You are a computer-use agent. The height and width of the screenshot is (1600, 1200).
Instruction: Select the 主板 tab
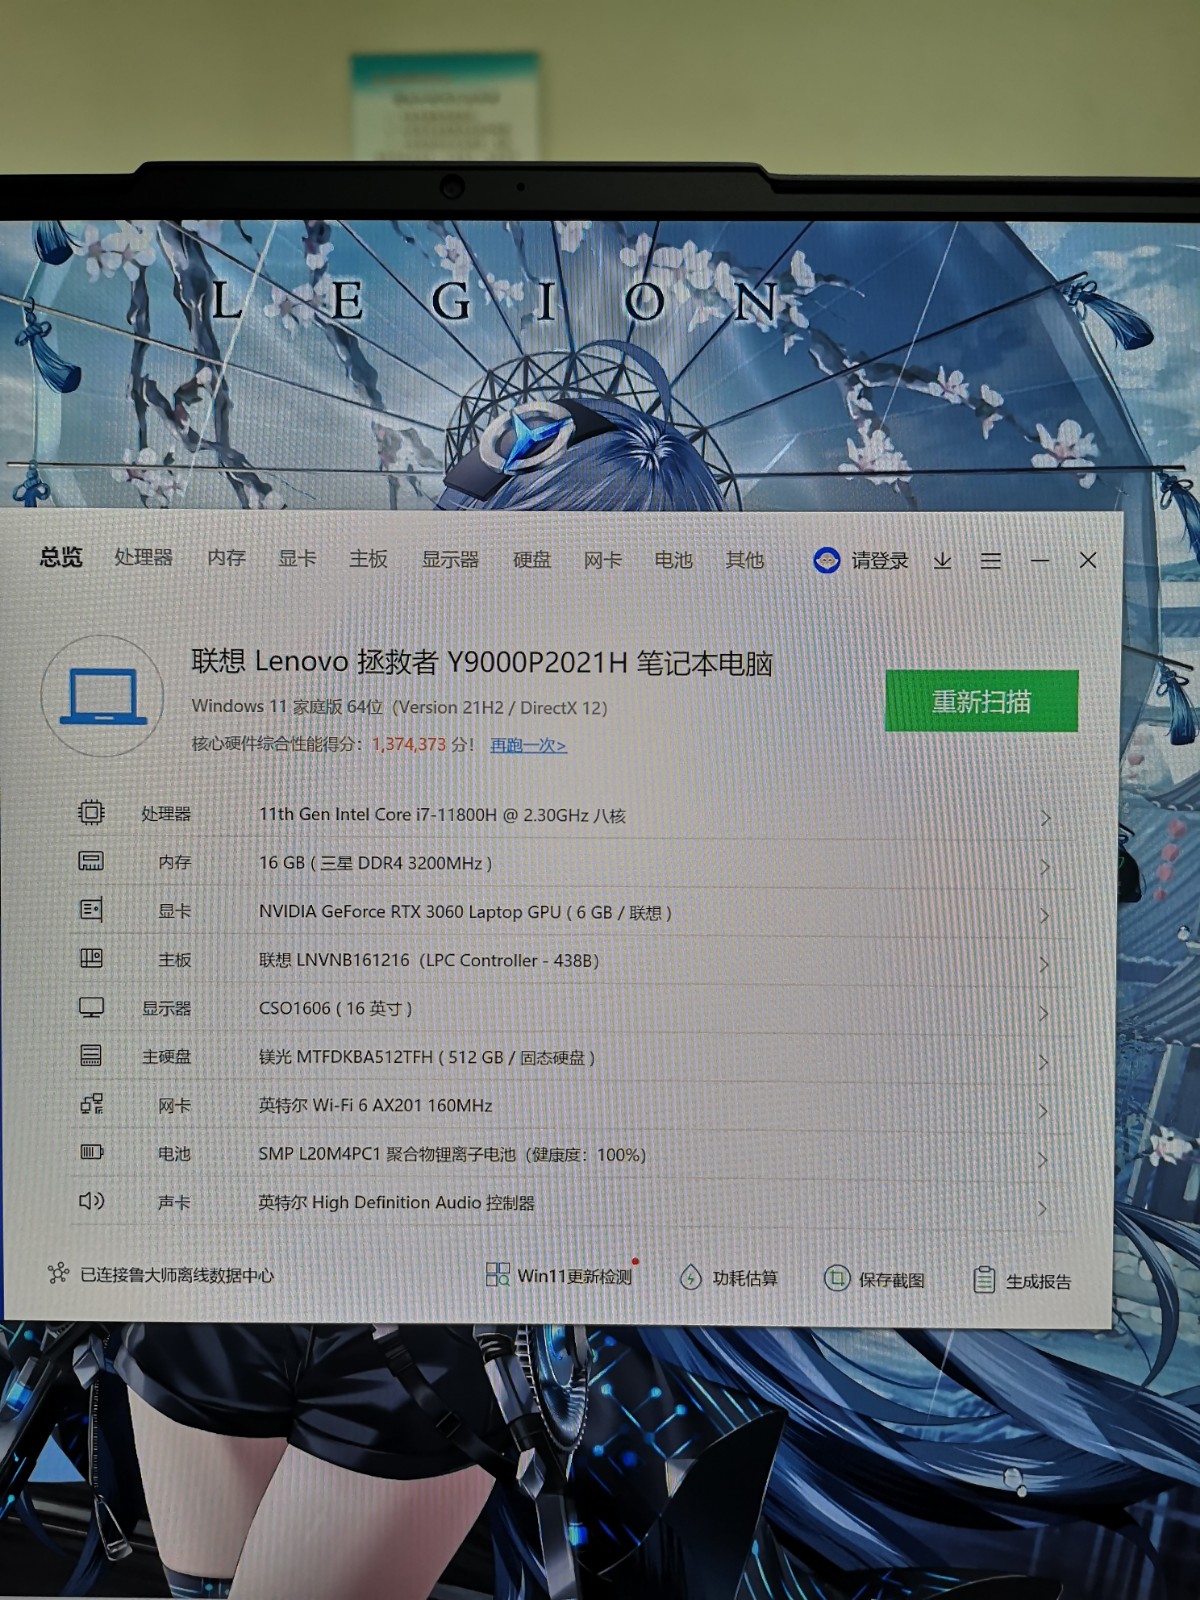pos(368,559)
